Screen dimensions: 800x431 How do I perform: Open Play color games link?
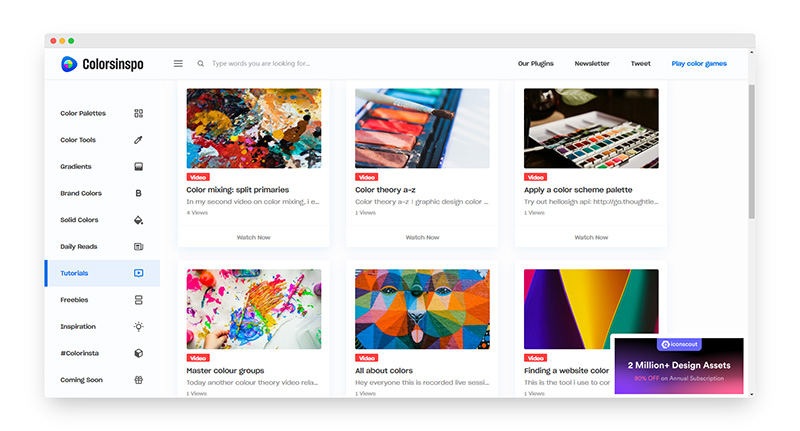click(699, 64)
